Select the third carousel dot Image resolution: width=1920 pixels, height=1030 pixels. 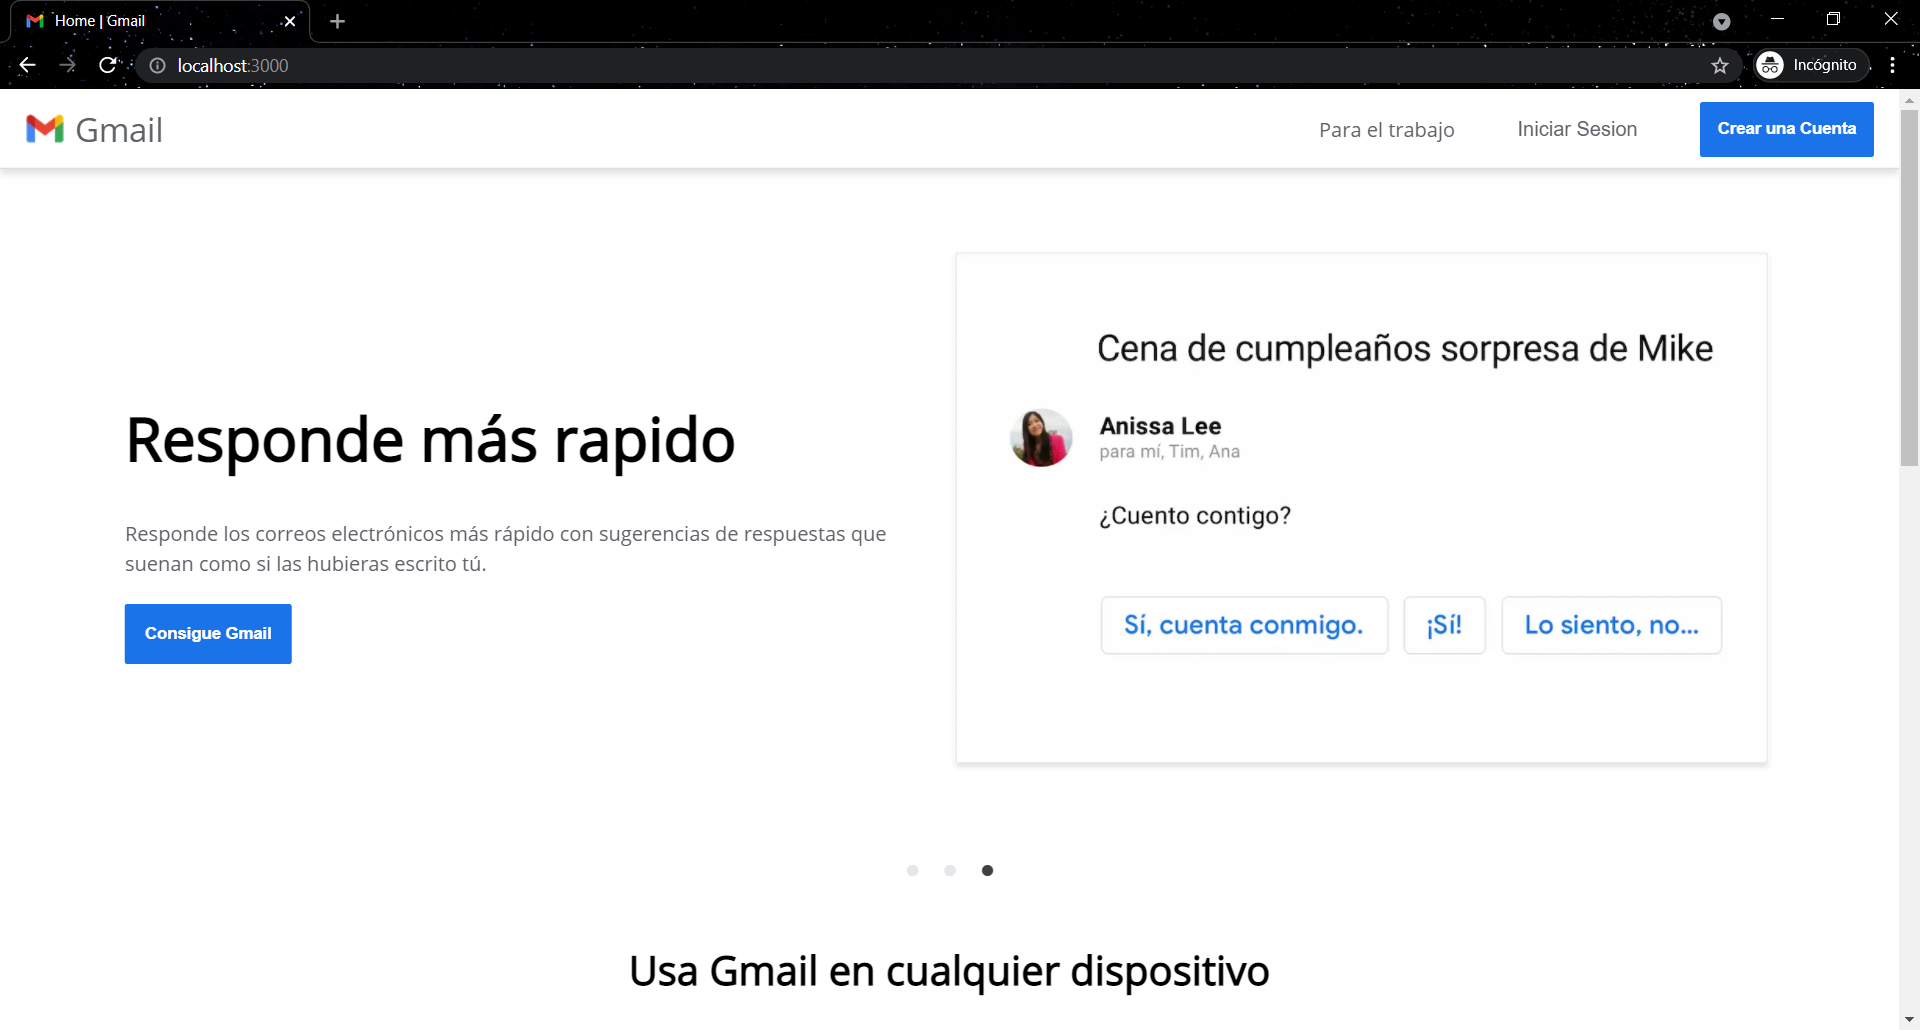[988, 870]
